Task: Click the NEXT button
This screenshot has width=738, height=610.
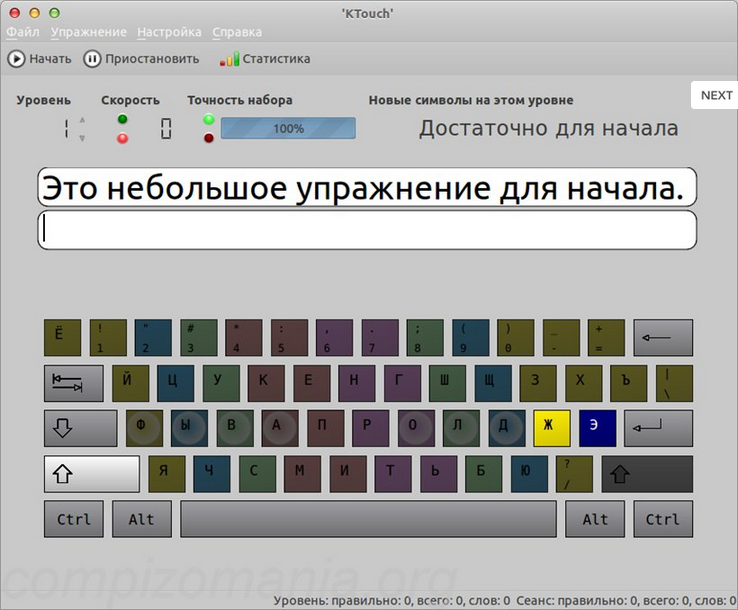Action: coord(716,95)
